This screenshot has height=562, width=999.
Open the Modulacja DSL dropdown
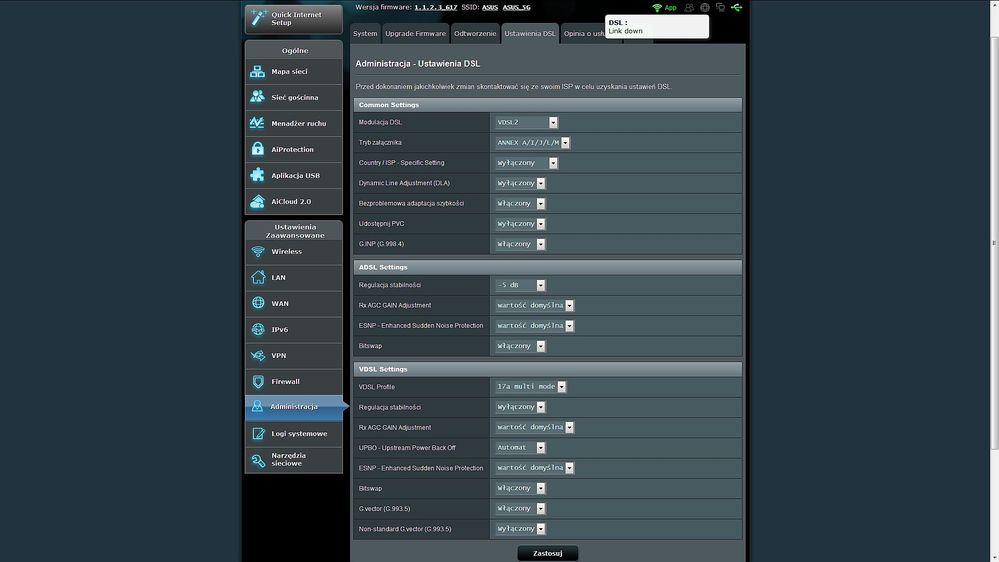(526, 122)
